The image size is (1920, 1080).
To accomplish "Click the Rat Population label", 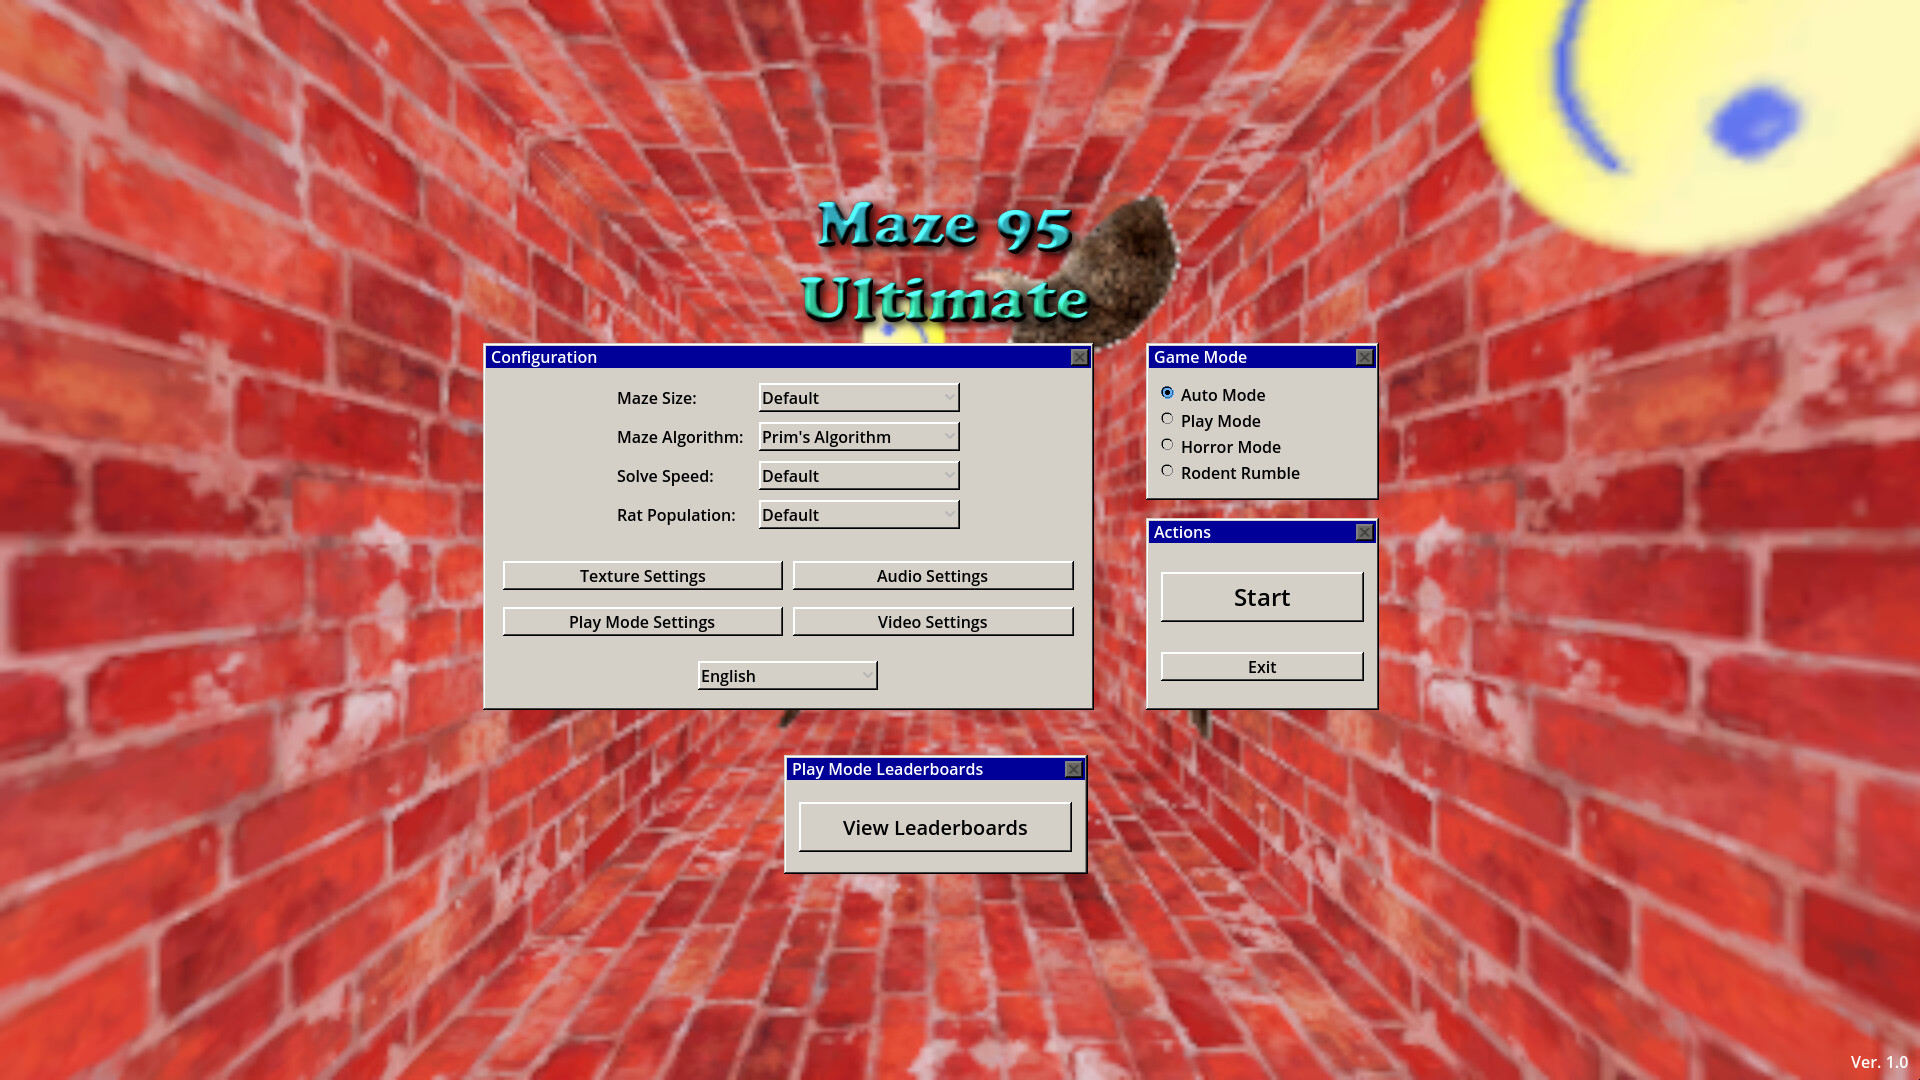I will tap(676, 515).
